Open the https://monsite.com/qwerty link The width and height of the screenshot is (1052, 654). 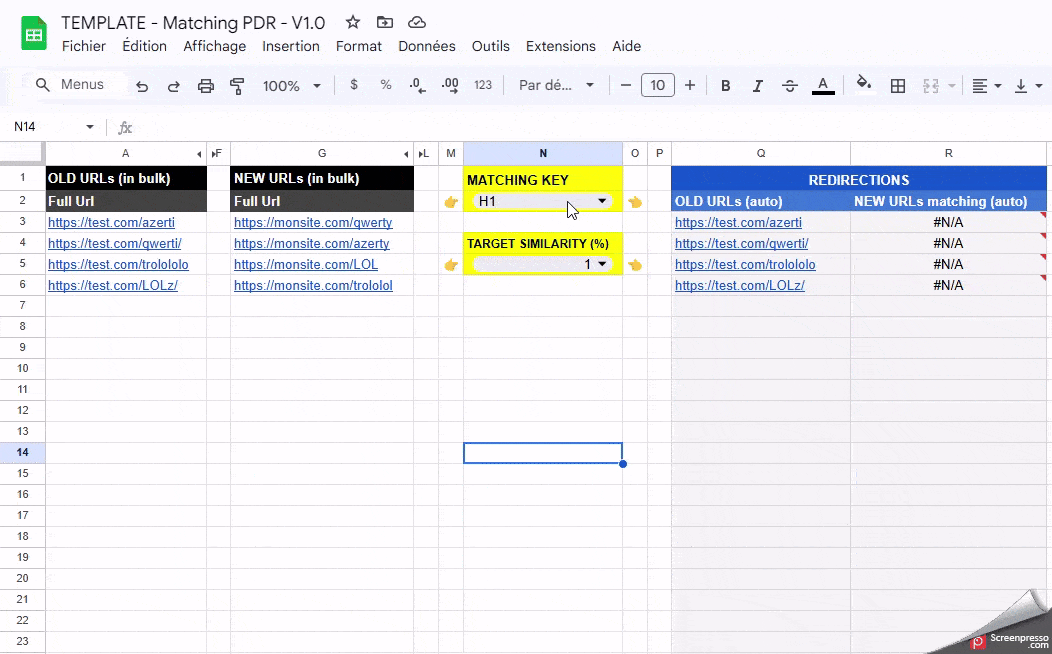(313, 222)
